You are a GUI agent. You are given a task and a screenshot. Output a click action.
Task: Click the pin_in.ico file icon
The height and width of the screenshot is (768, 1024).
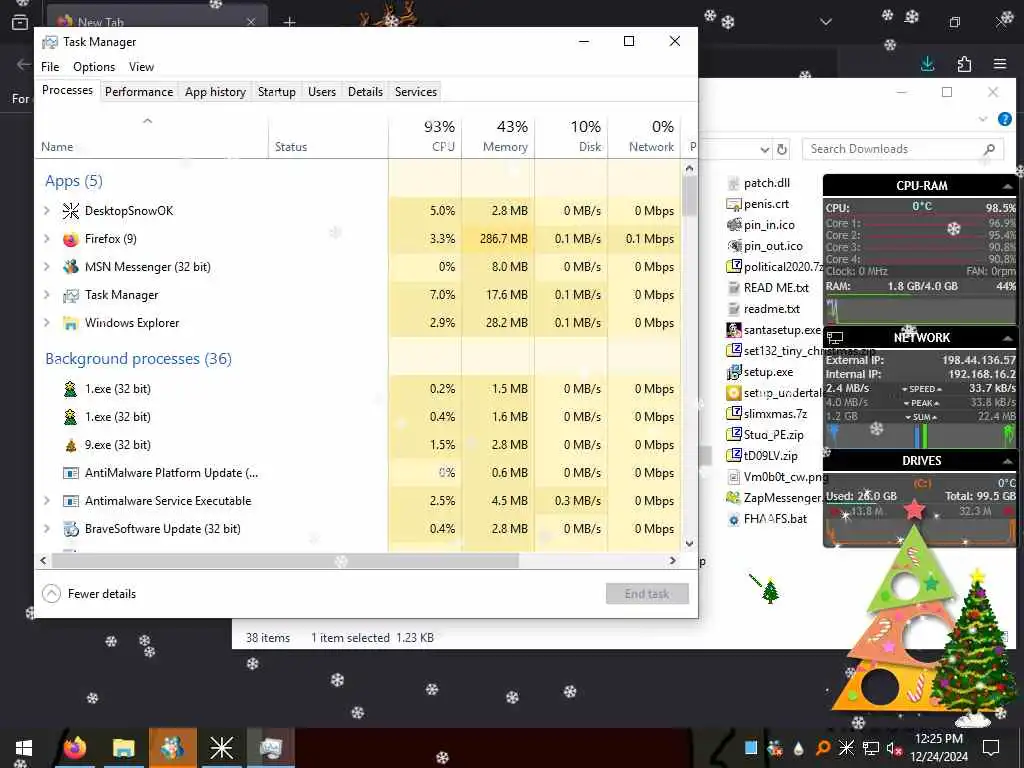coord(734,225)
